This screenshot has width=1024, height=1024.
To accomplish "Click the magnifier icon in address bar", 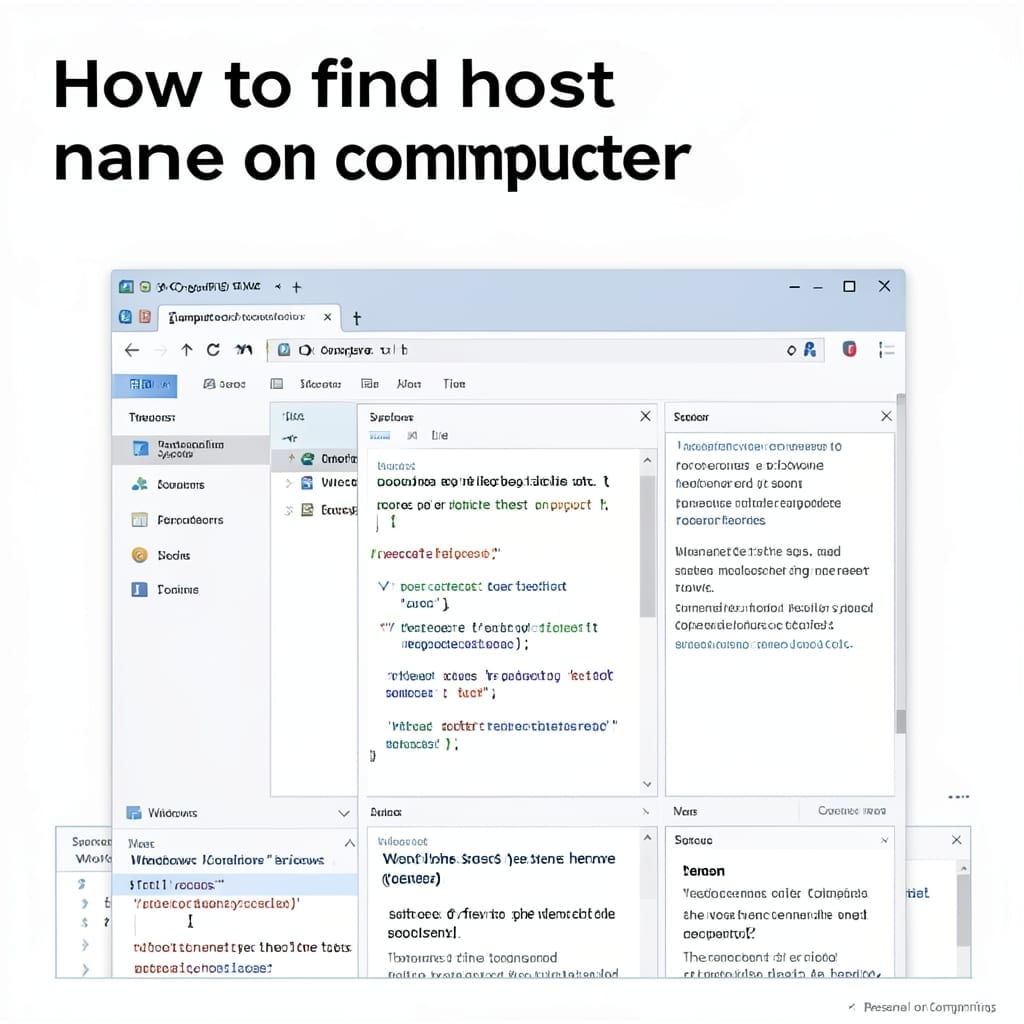I will (x=305, y=351).
